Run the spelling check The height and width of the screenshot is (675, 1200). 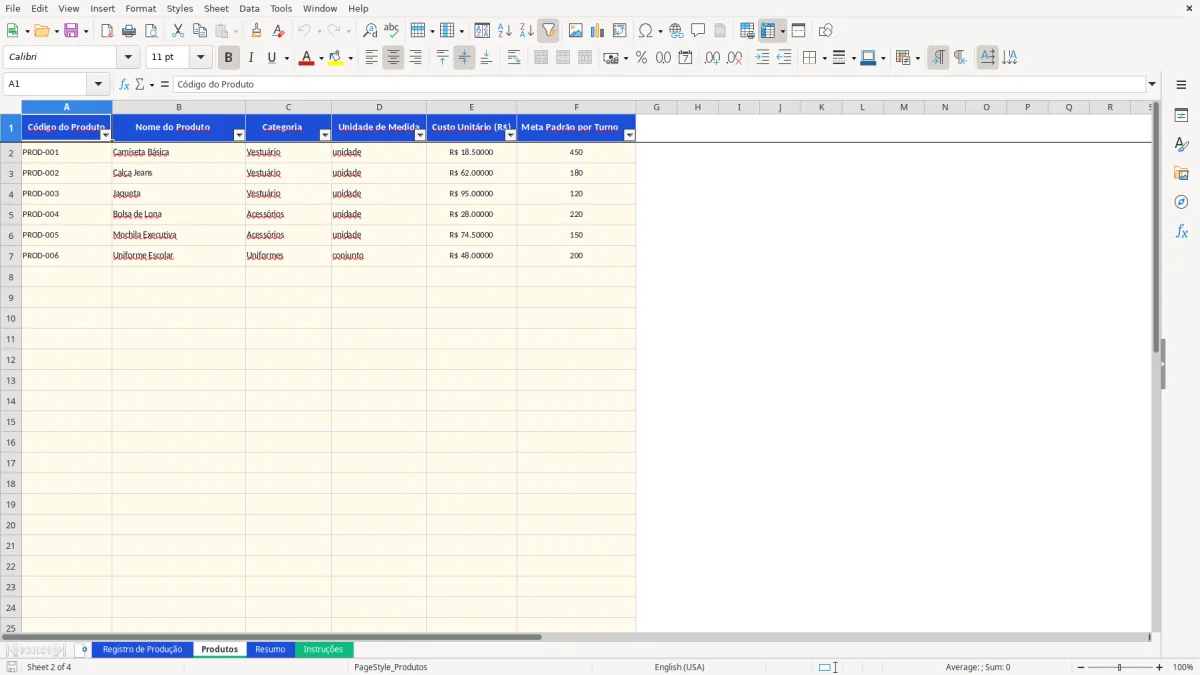(392, 31)
